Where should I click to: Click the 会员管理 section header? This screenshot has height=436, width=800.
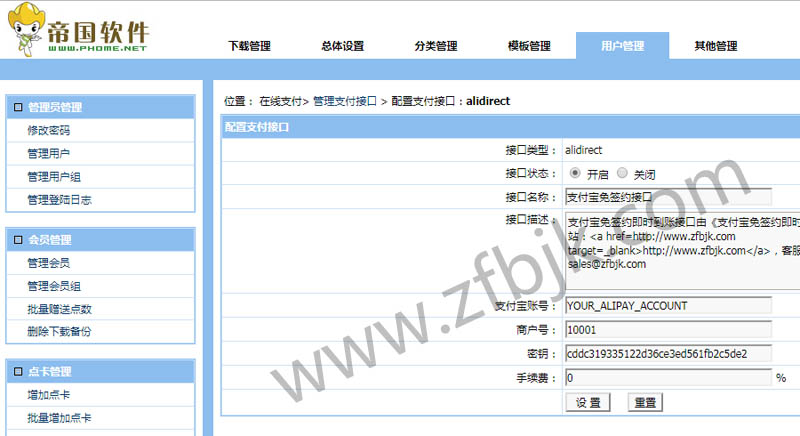pos(101,240)
